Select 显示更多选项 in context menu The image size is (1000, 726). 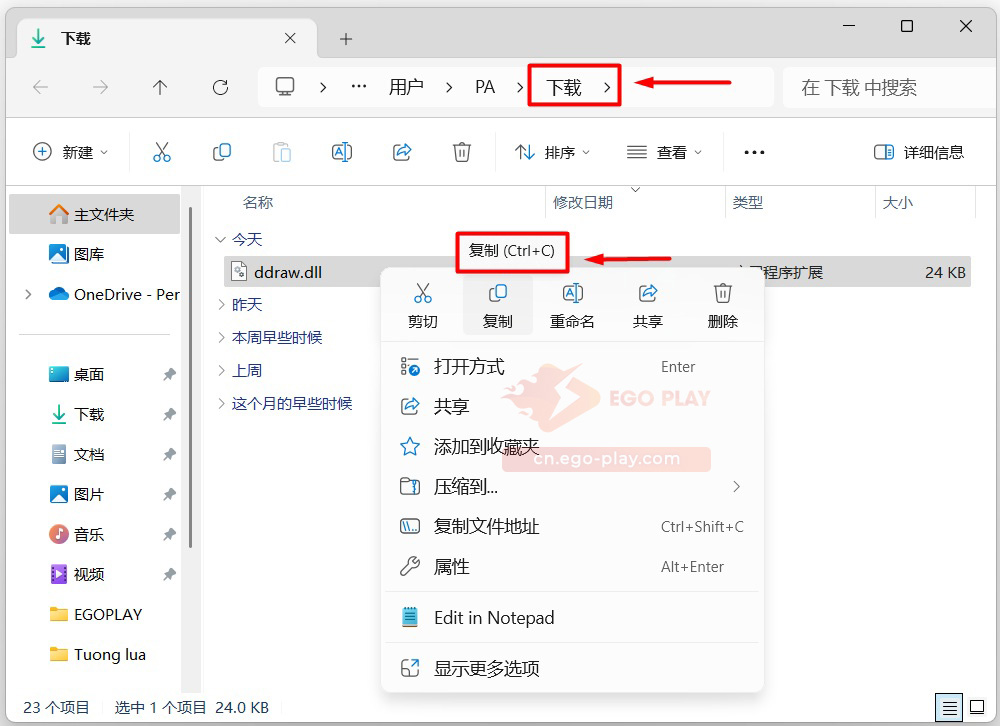(572, 669)
